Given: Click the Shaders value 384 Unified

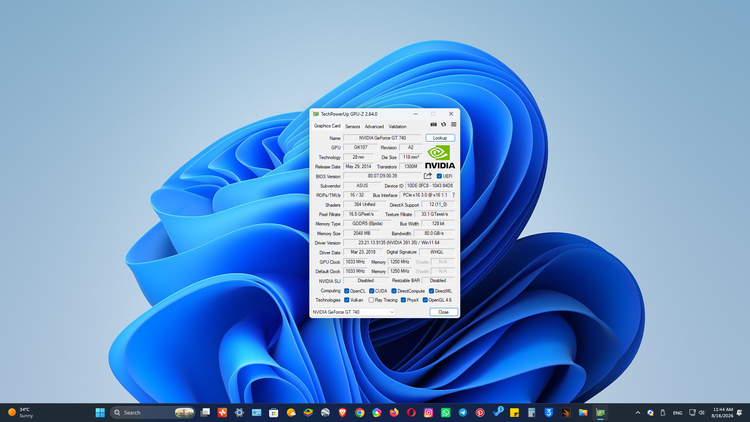Looking at the screenshot, I should coord(364,205).
